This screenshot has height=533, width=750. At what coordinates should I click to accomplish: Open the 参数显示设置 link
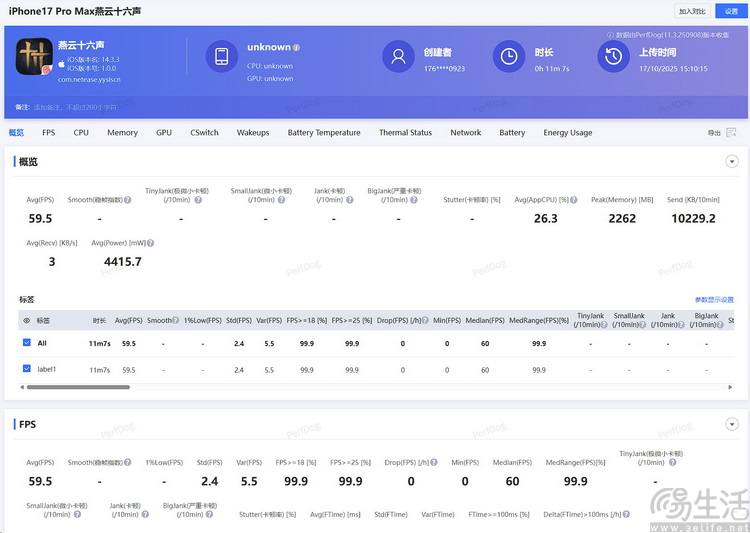tap(714, 300)
